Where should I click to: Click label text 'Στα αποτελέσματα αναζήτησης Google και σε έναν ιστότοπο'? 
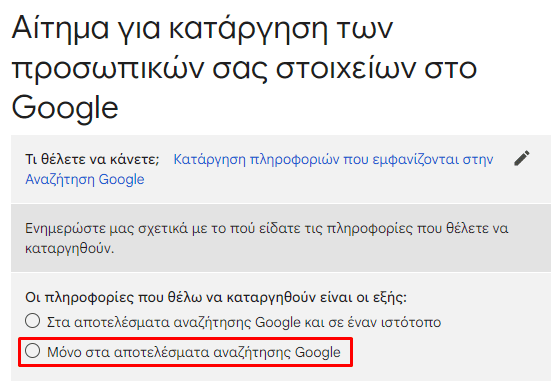(x=244, y=322)
